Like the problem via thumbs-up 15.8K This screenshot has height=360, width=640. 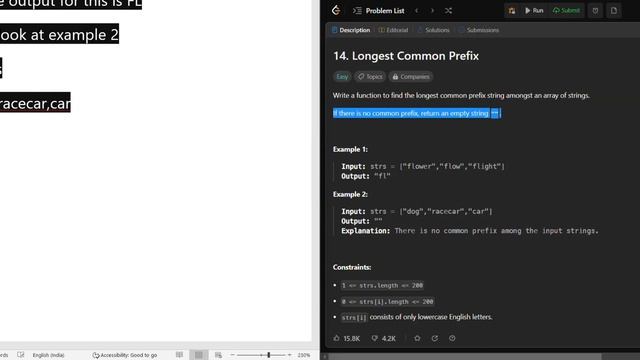(347, 338)
